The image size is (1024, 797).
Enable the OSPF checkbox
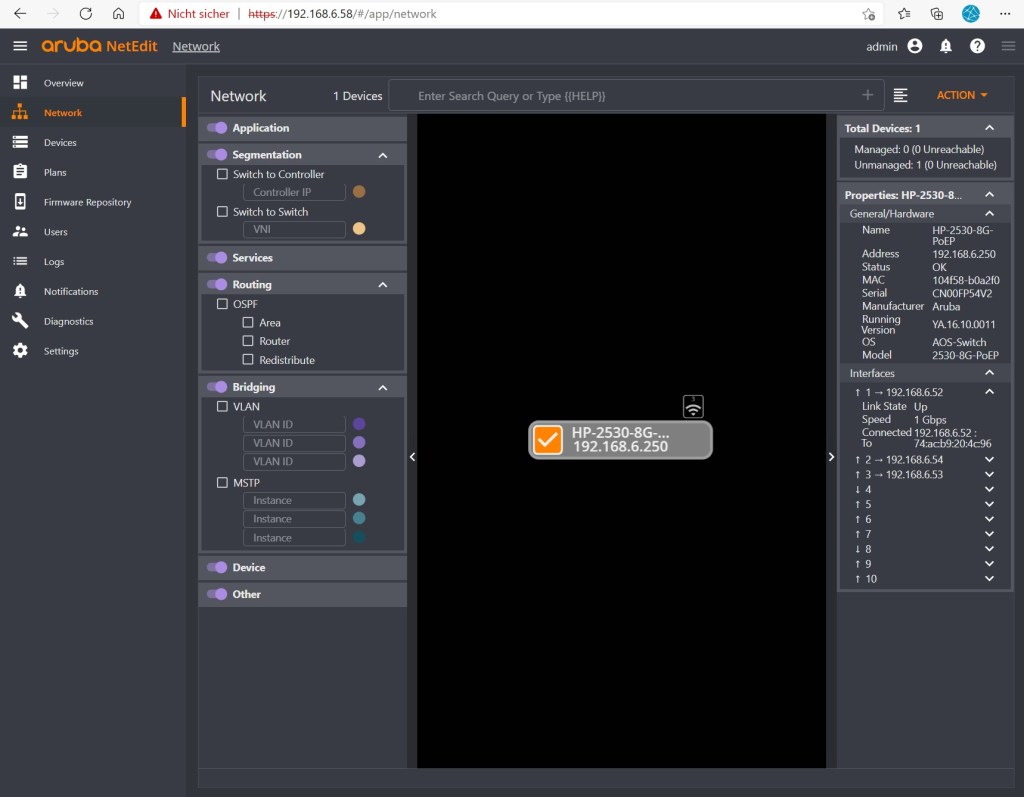[x=223, y=304]
